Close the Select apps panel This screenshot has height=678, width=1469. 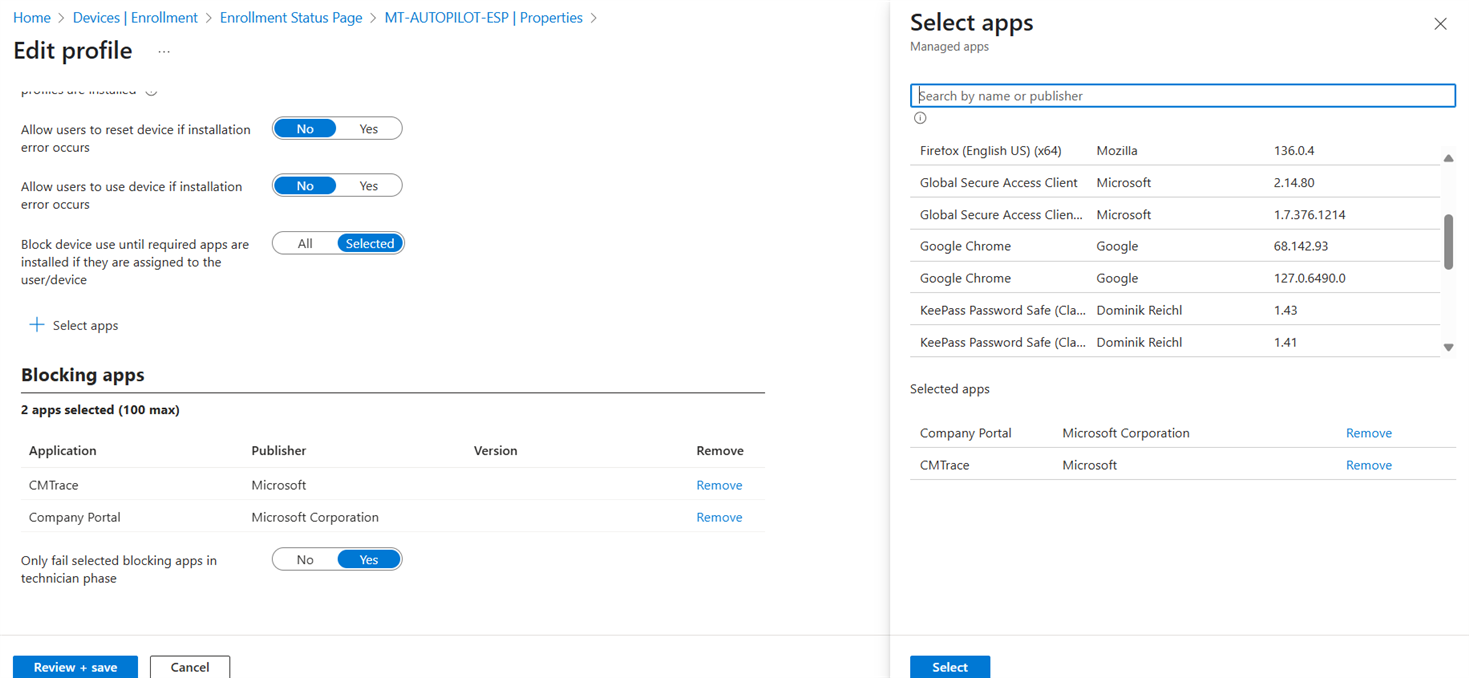[x=1440, y=24]
